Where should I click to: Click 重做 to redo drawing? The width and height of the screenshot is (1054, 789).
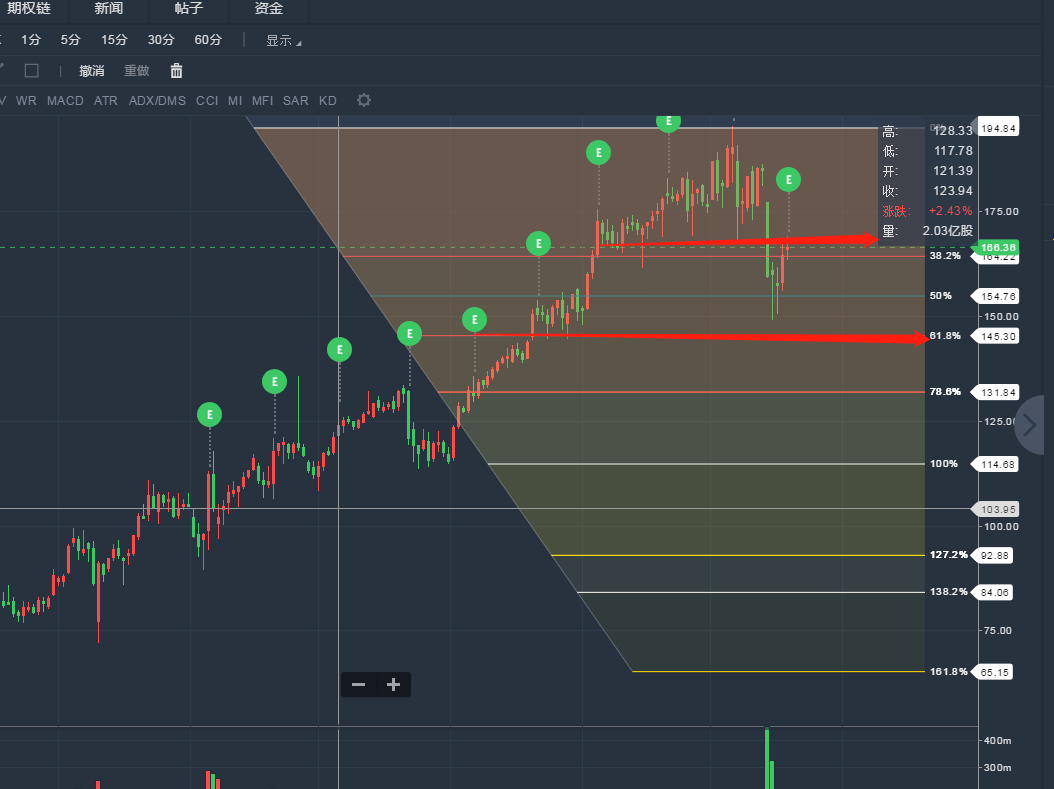(137, 71)
